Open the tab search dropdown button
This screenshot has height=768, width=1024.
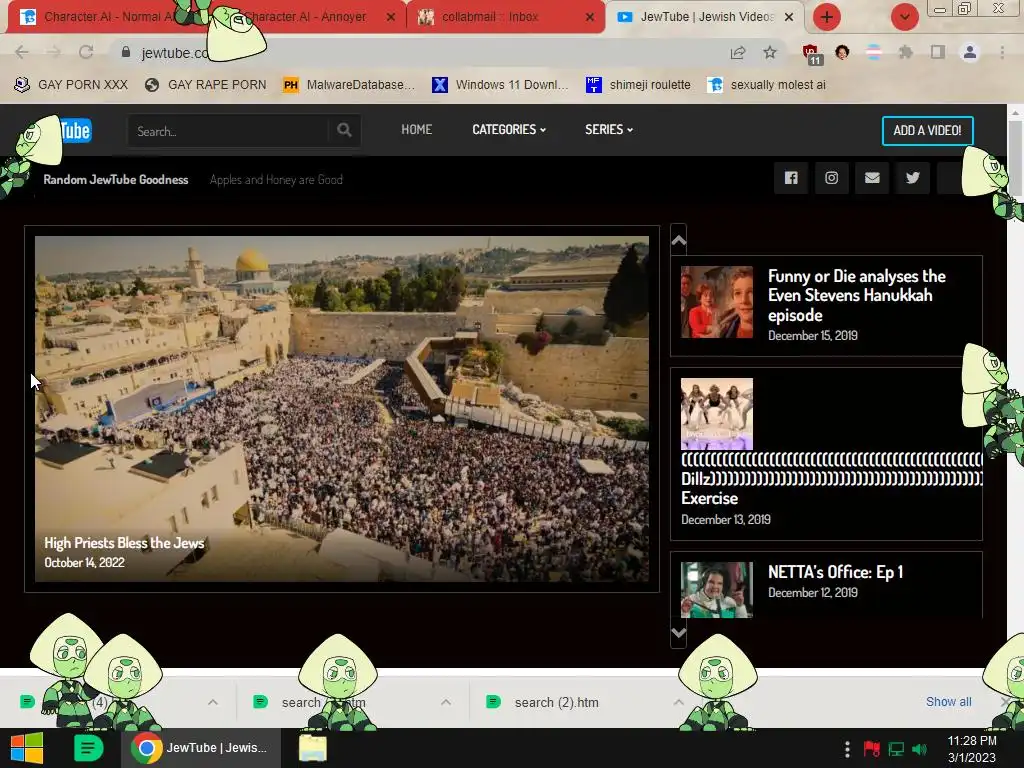[x=904, y=17]
